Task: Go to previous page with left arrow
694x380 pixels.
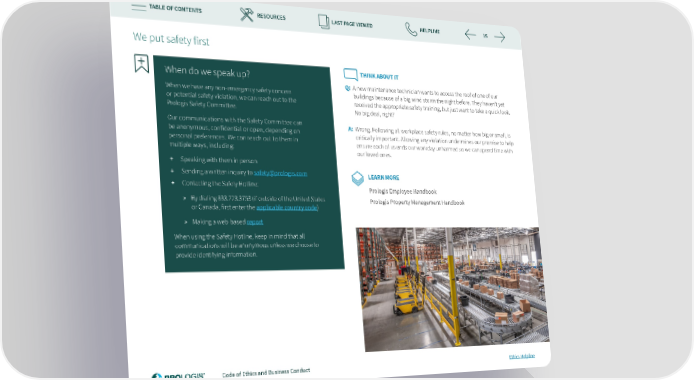Action: click(470, 35)
